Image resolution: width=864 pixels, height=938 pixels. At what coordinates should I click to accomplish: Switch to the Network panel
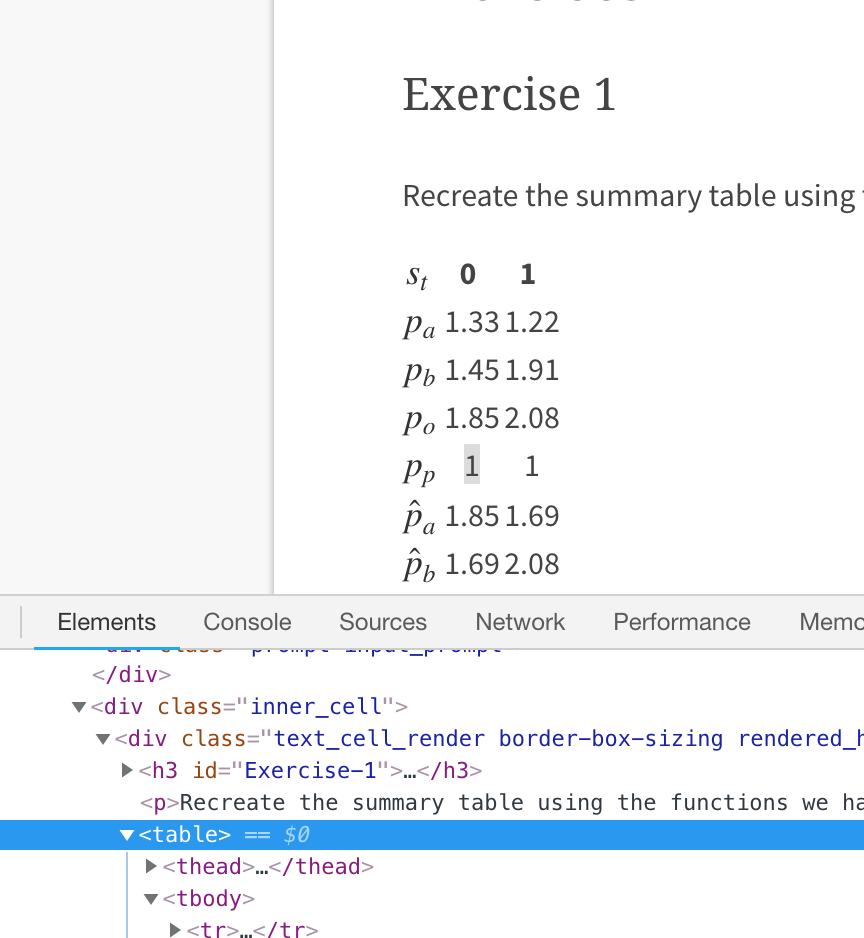point(520,622)
